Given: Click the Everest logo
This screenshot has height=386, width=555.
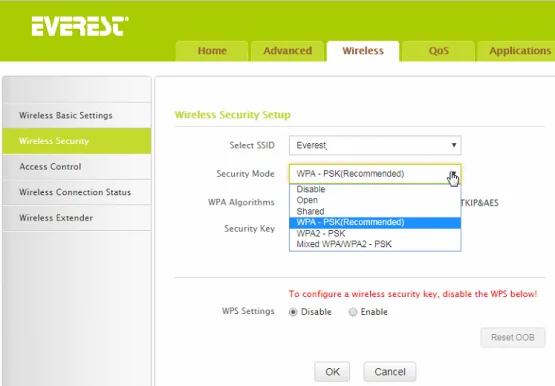Looking at the screenshot, I should tap(80, 26).
